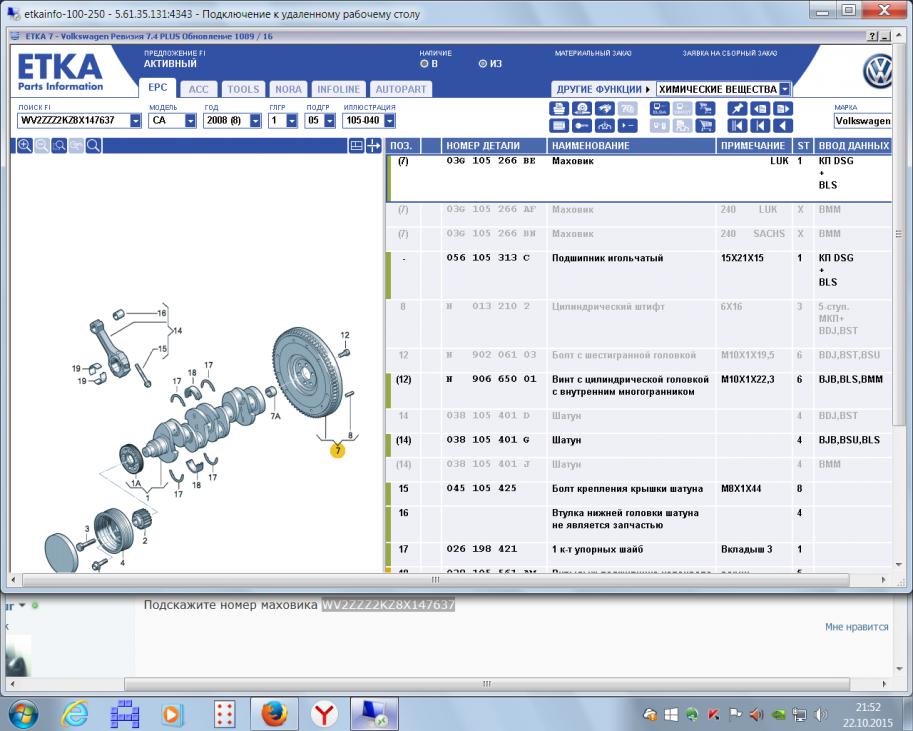Open the Модель dropdown

click(x=190, y=121)
